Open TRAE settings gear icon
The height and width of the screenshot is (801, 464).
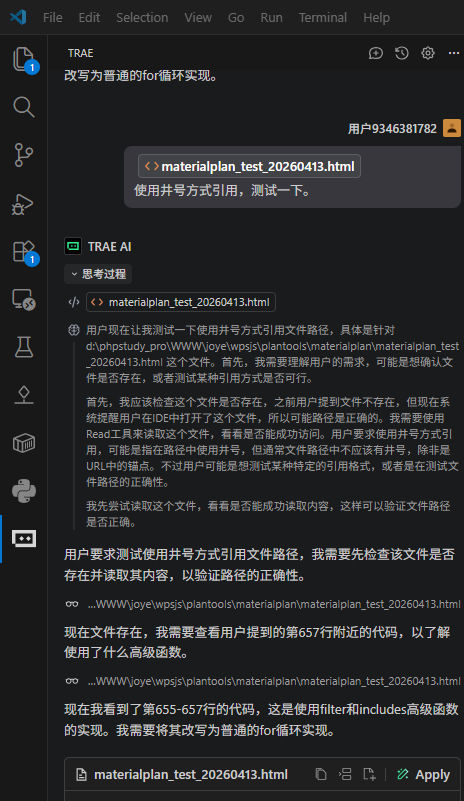coord(428,53)
